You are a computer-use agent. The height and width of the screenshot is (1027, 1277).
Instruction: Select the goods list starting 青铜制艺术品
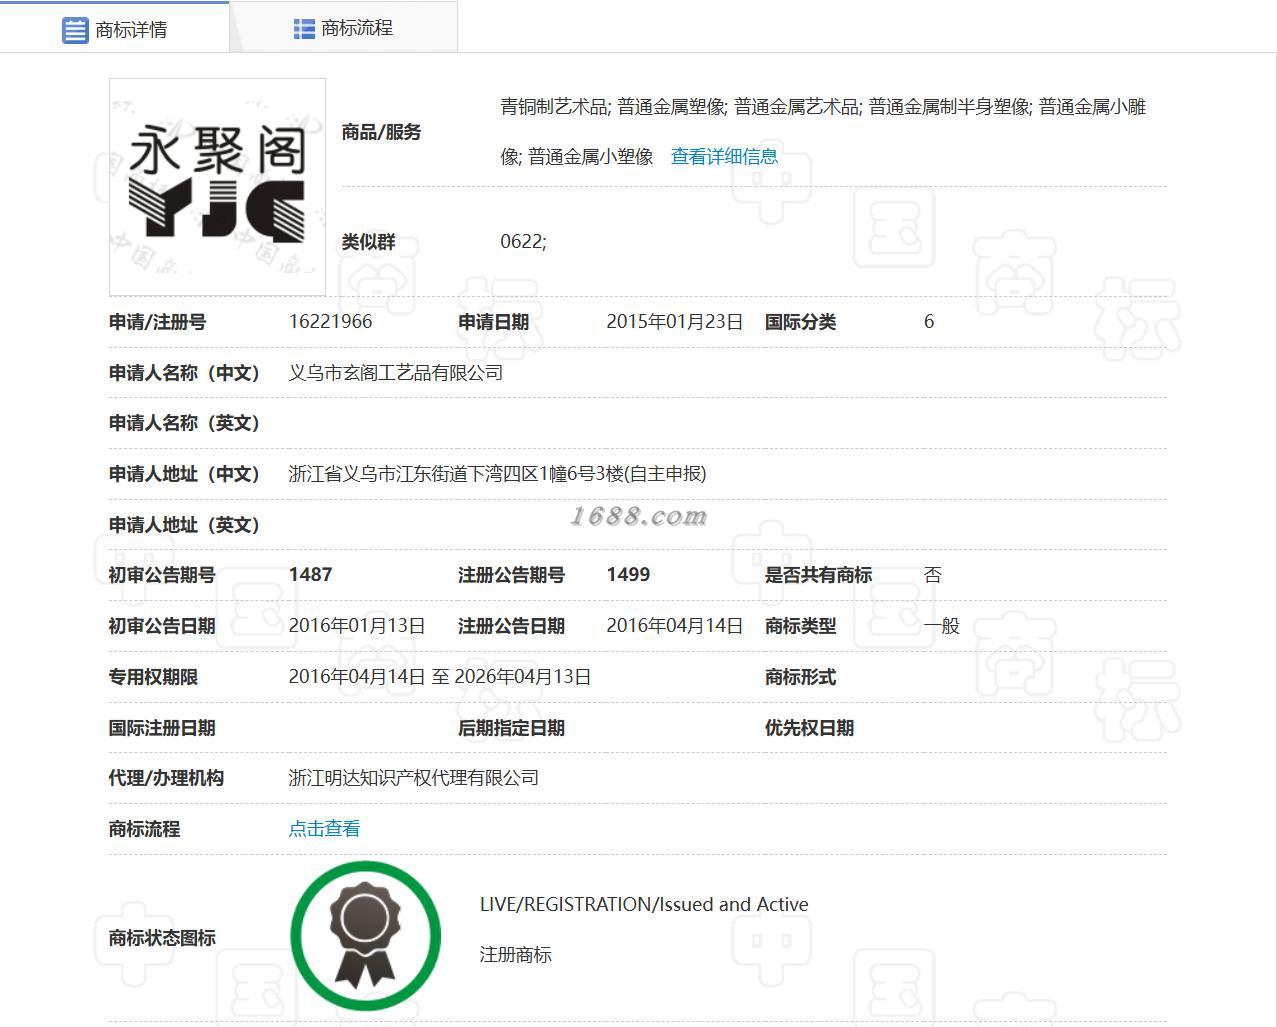[823, 131]
